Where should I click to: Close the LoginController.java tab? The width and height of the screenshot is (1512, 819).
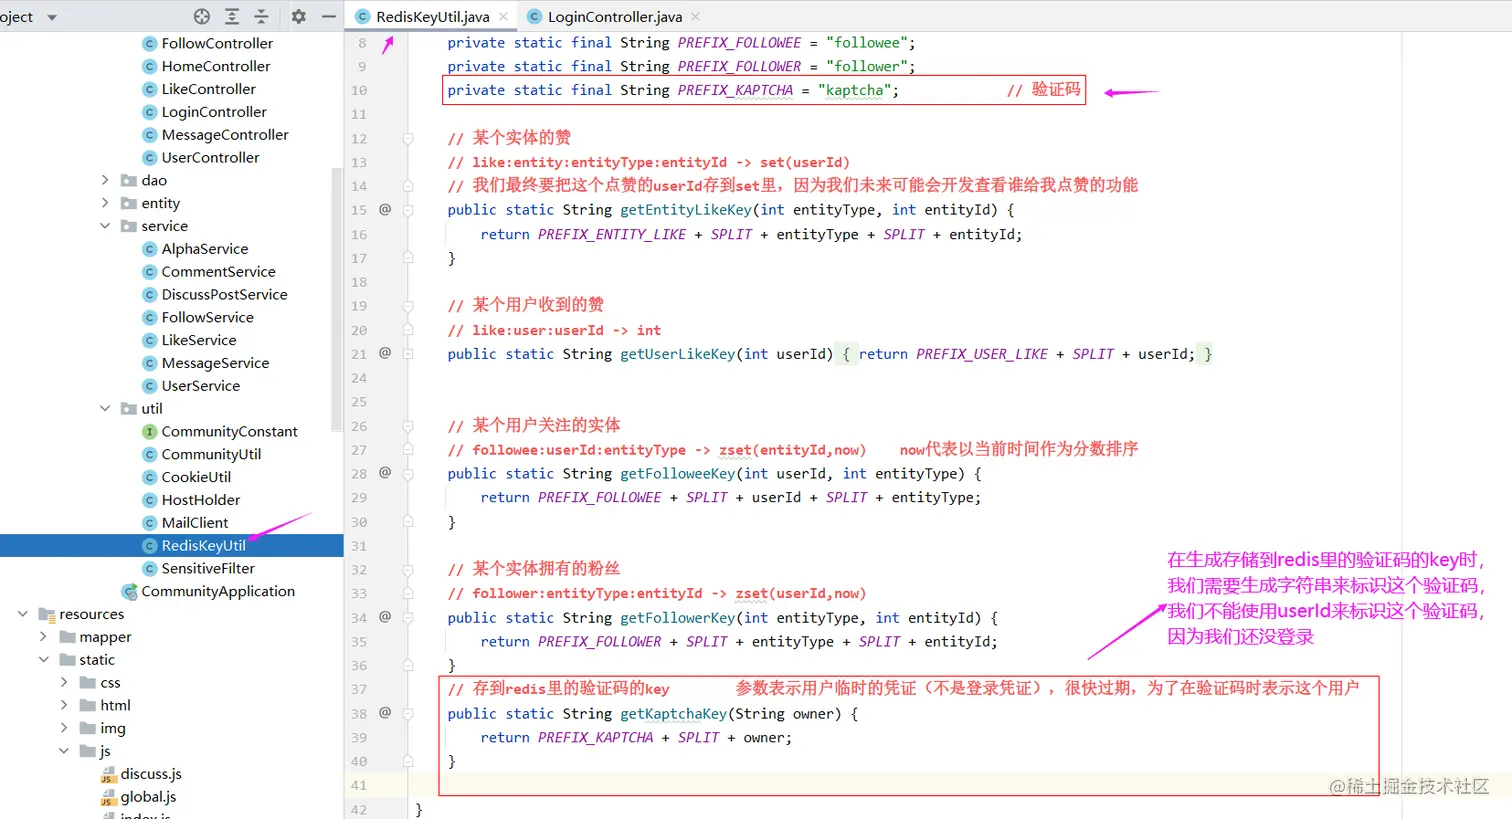(x=695, y=16)
